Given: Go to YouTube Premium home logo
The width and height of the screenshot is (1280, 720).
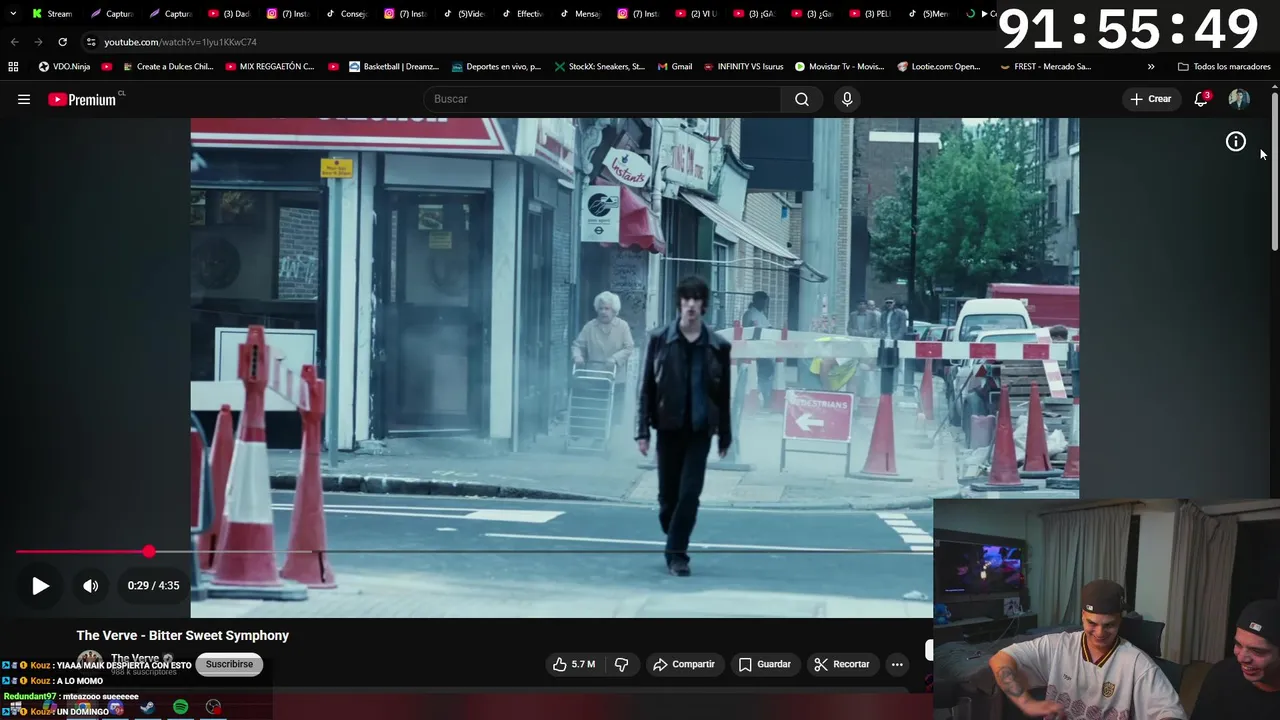Looking at the screenshot, I should pos(84,99).
